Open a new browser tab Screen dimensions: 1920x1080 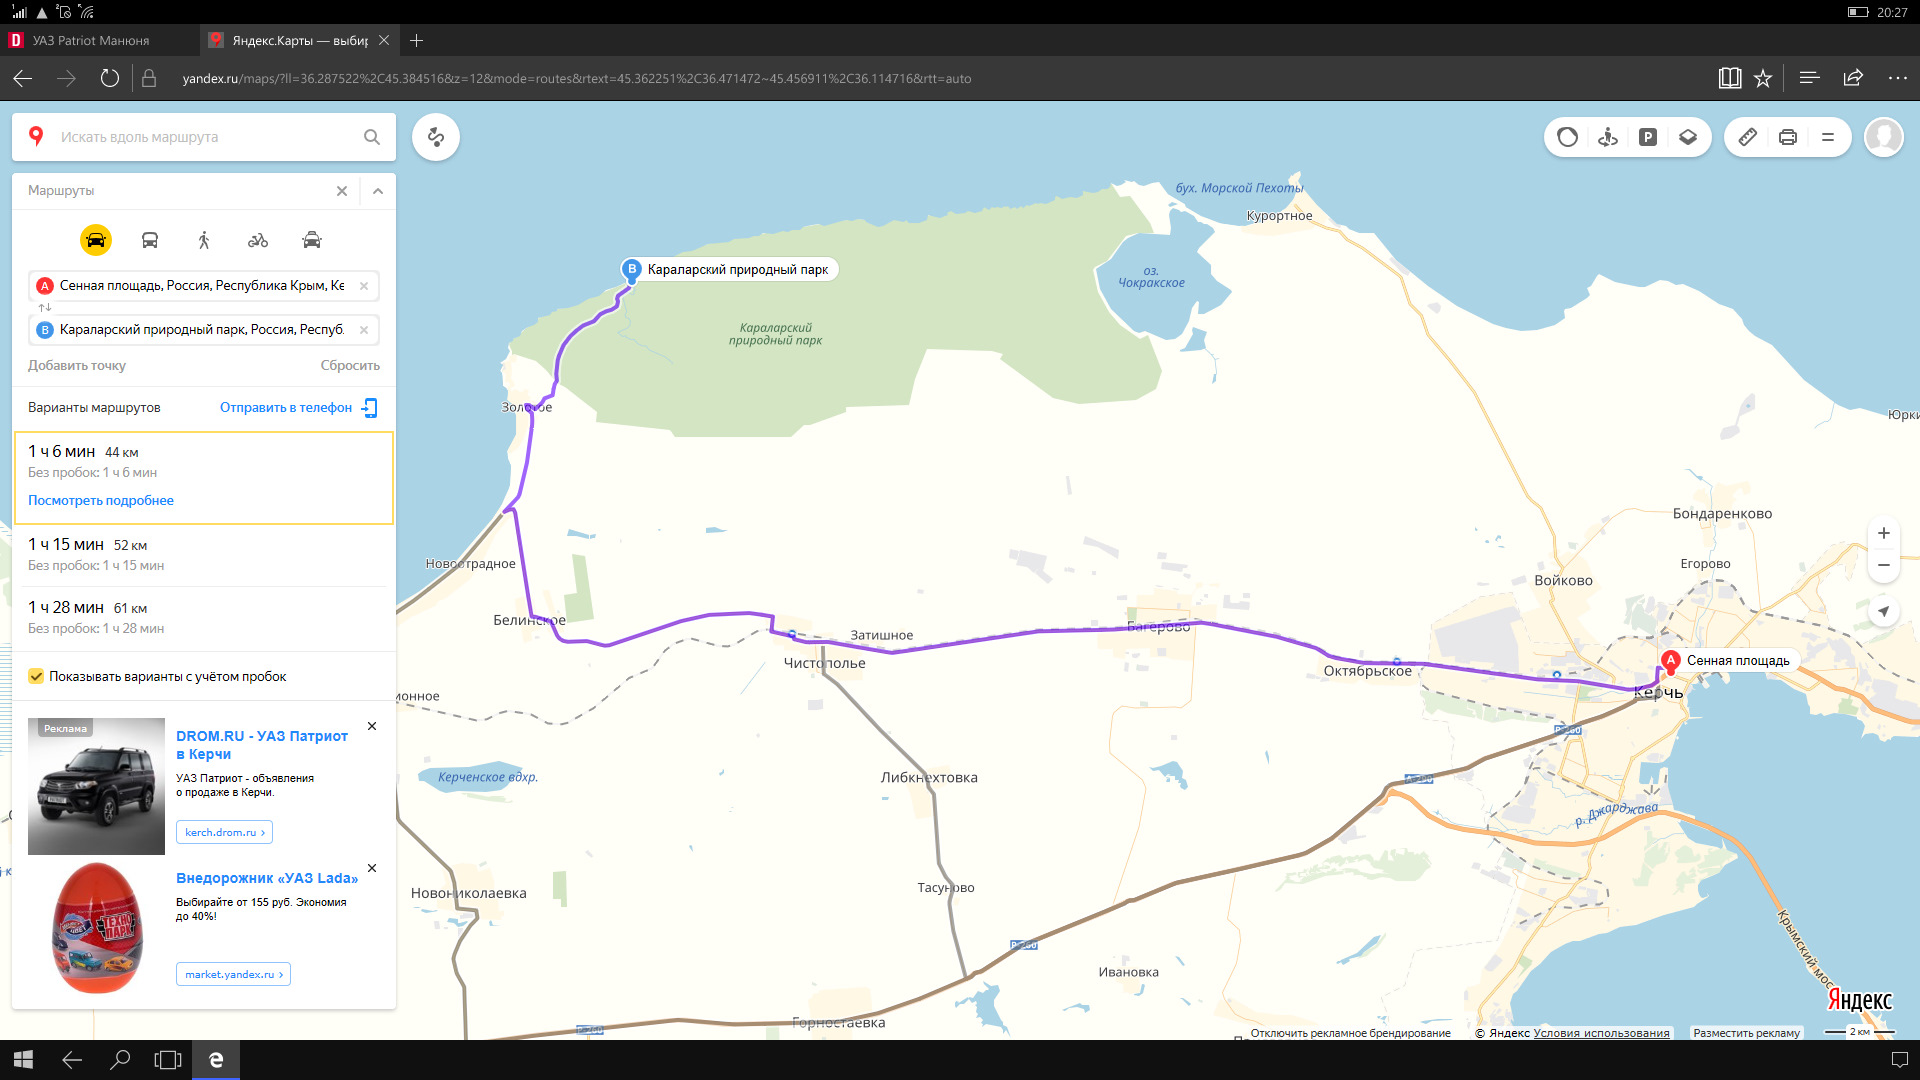[417, 40]
